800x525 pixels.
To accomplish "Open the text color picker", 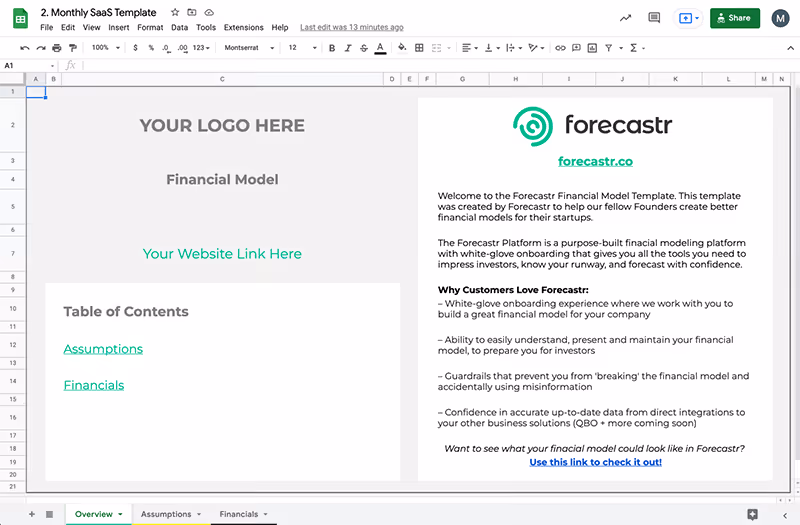I will [380, 48].
